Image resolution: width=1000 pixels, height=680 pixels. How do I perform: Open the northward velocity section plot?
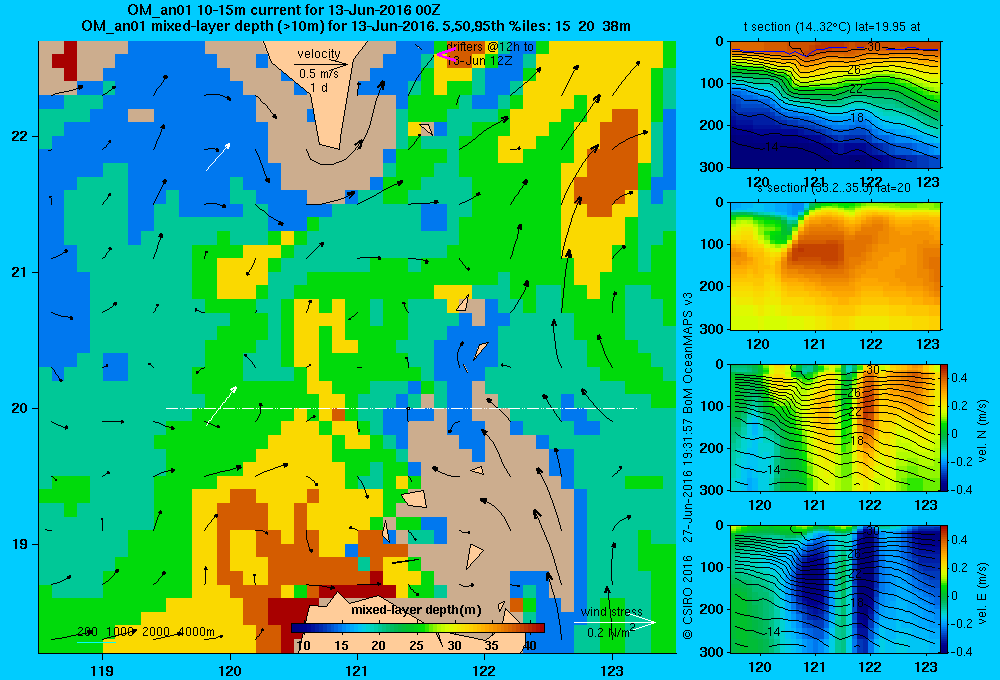click(835, 427)
